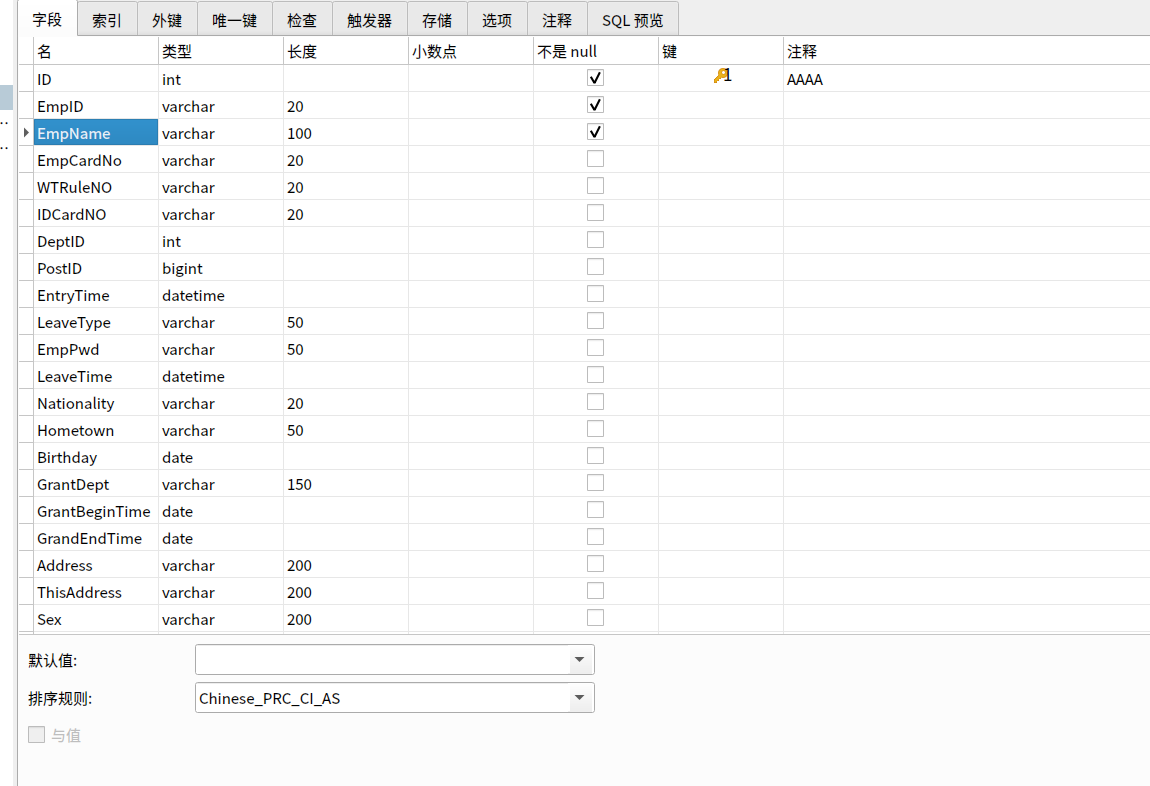Switch to the 唯一键 tab
This screenshot has width=1150, height=786.
235,21
